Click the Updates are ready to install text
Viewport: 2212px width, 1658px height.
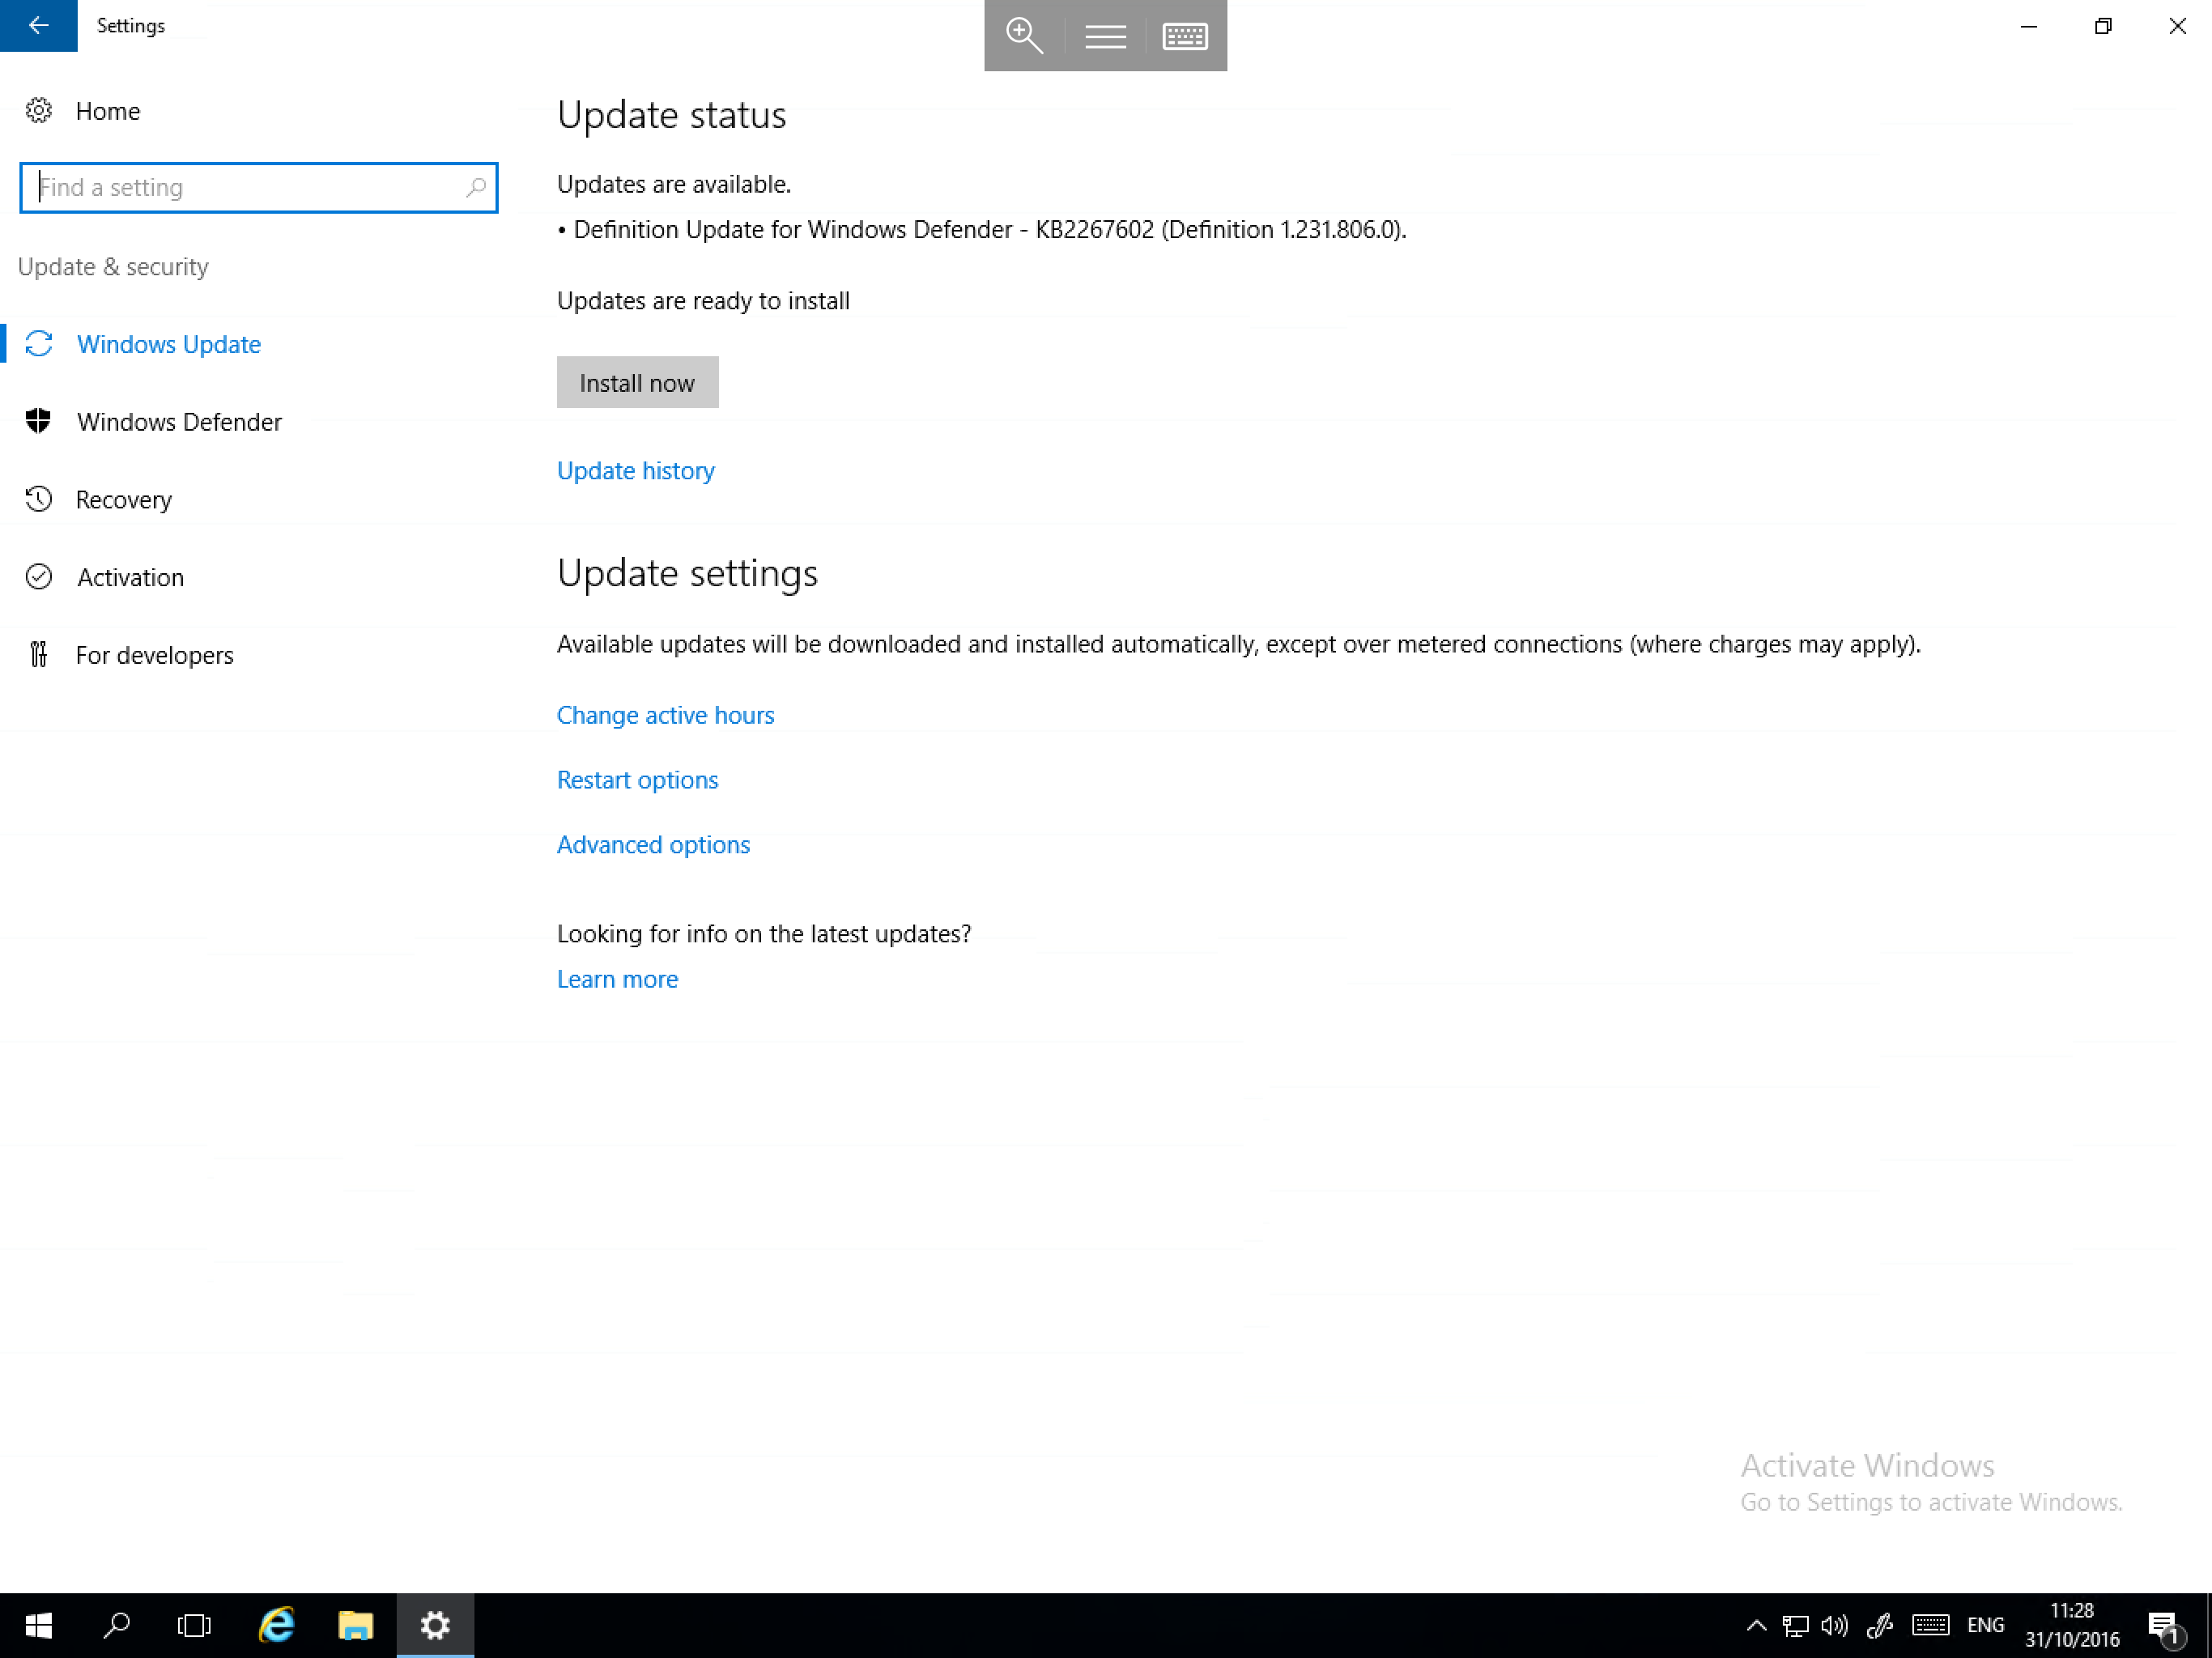(703, 301)
